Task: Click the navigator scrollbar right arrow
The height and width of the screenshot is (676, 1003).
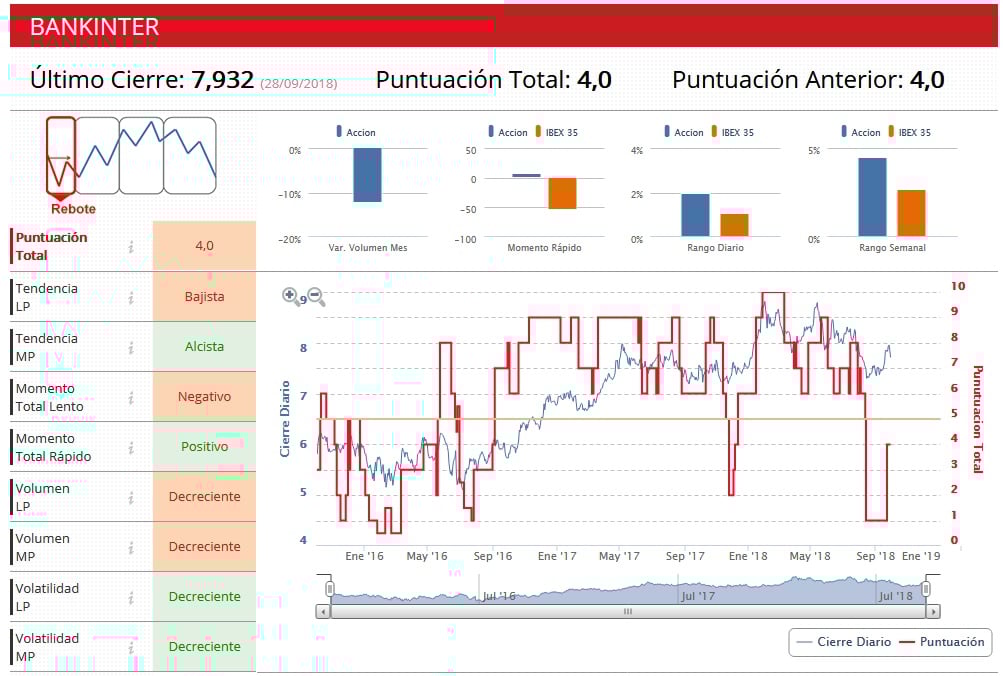Action: 933,612
